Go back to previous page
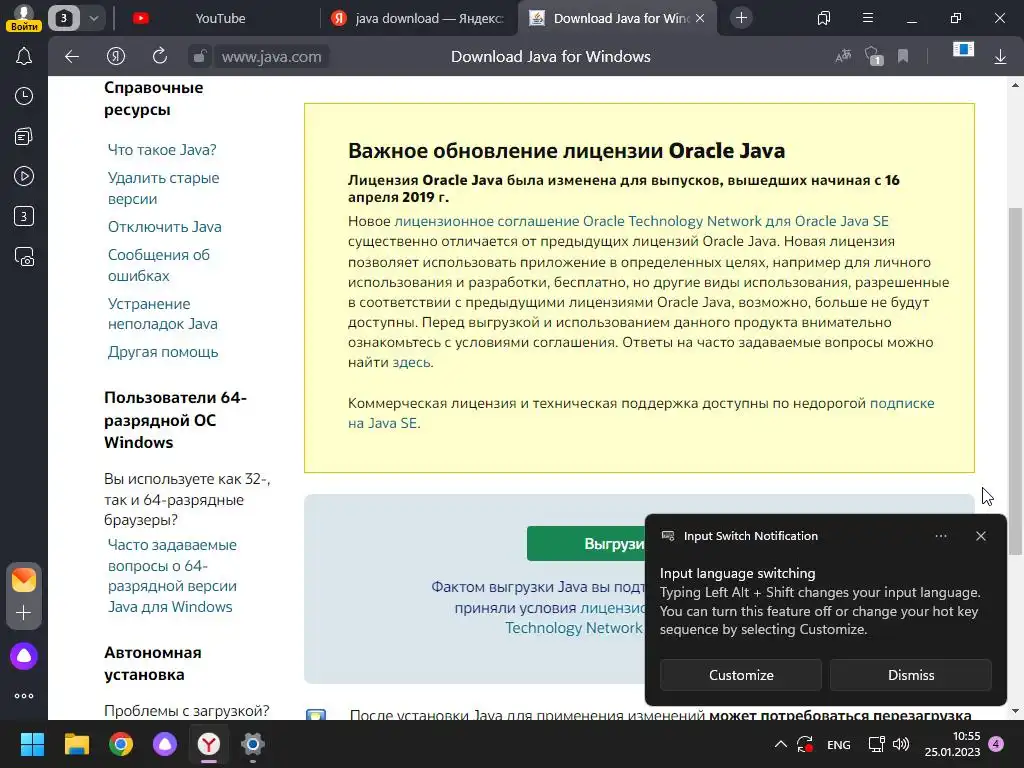The image size is (1024, 768). pyautogui.click(x=72, y=57)
